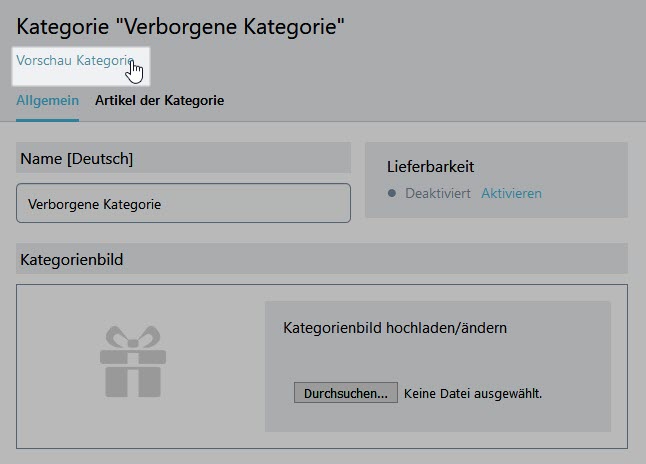The height and width of the screenshot is (464, 646).
Task: Click the blue underline beneath Allgemein
Action: point(47,120)
